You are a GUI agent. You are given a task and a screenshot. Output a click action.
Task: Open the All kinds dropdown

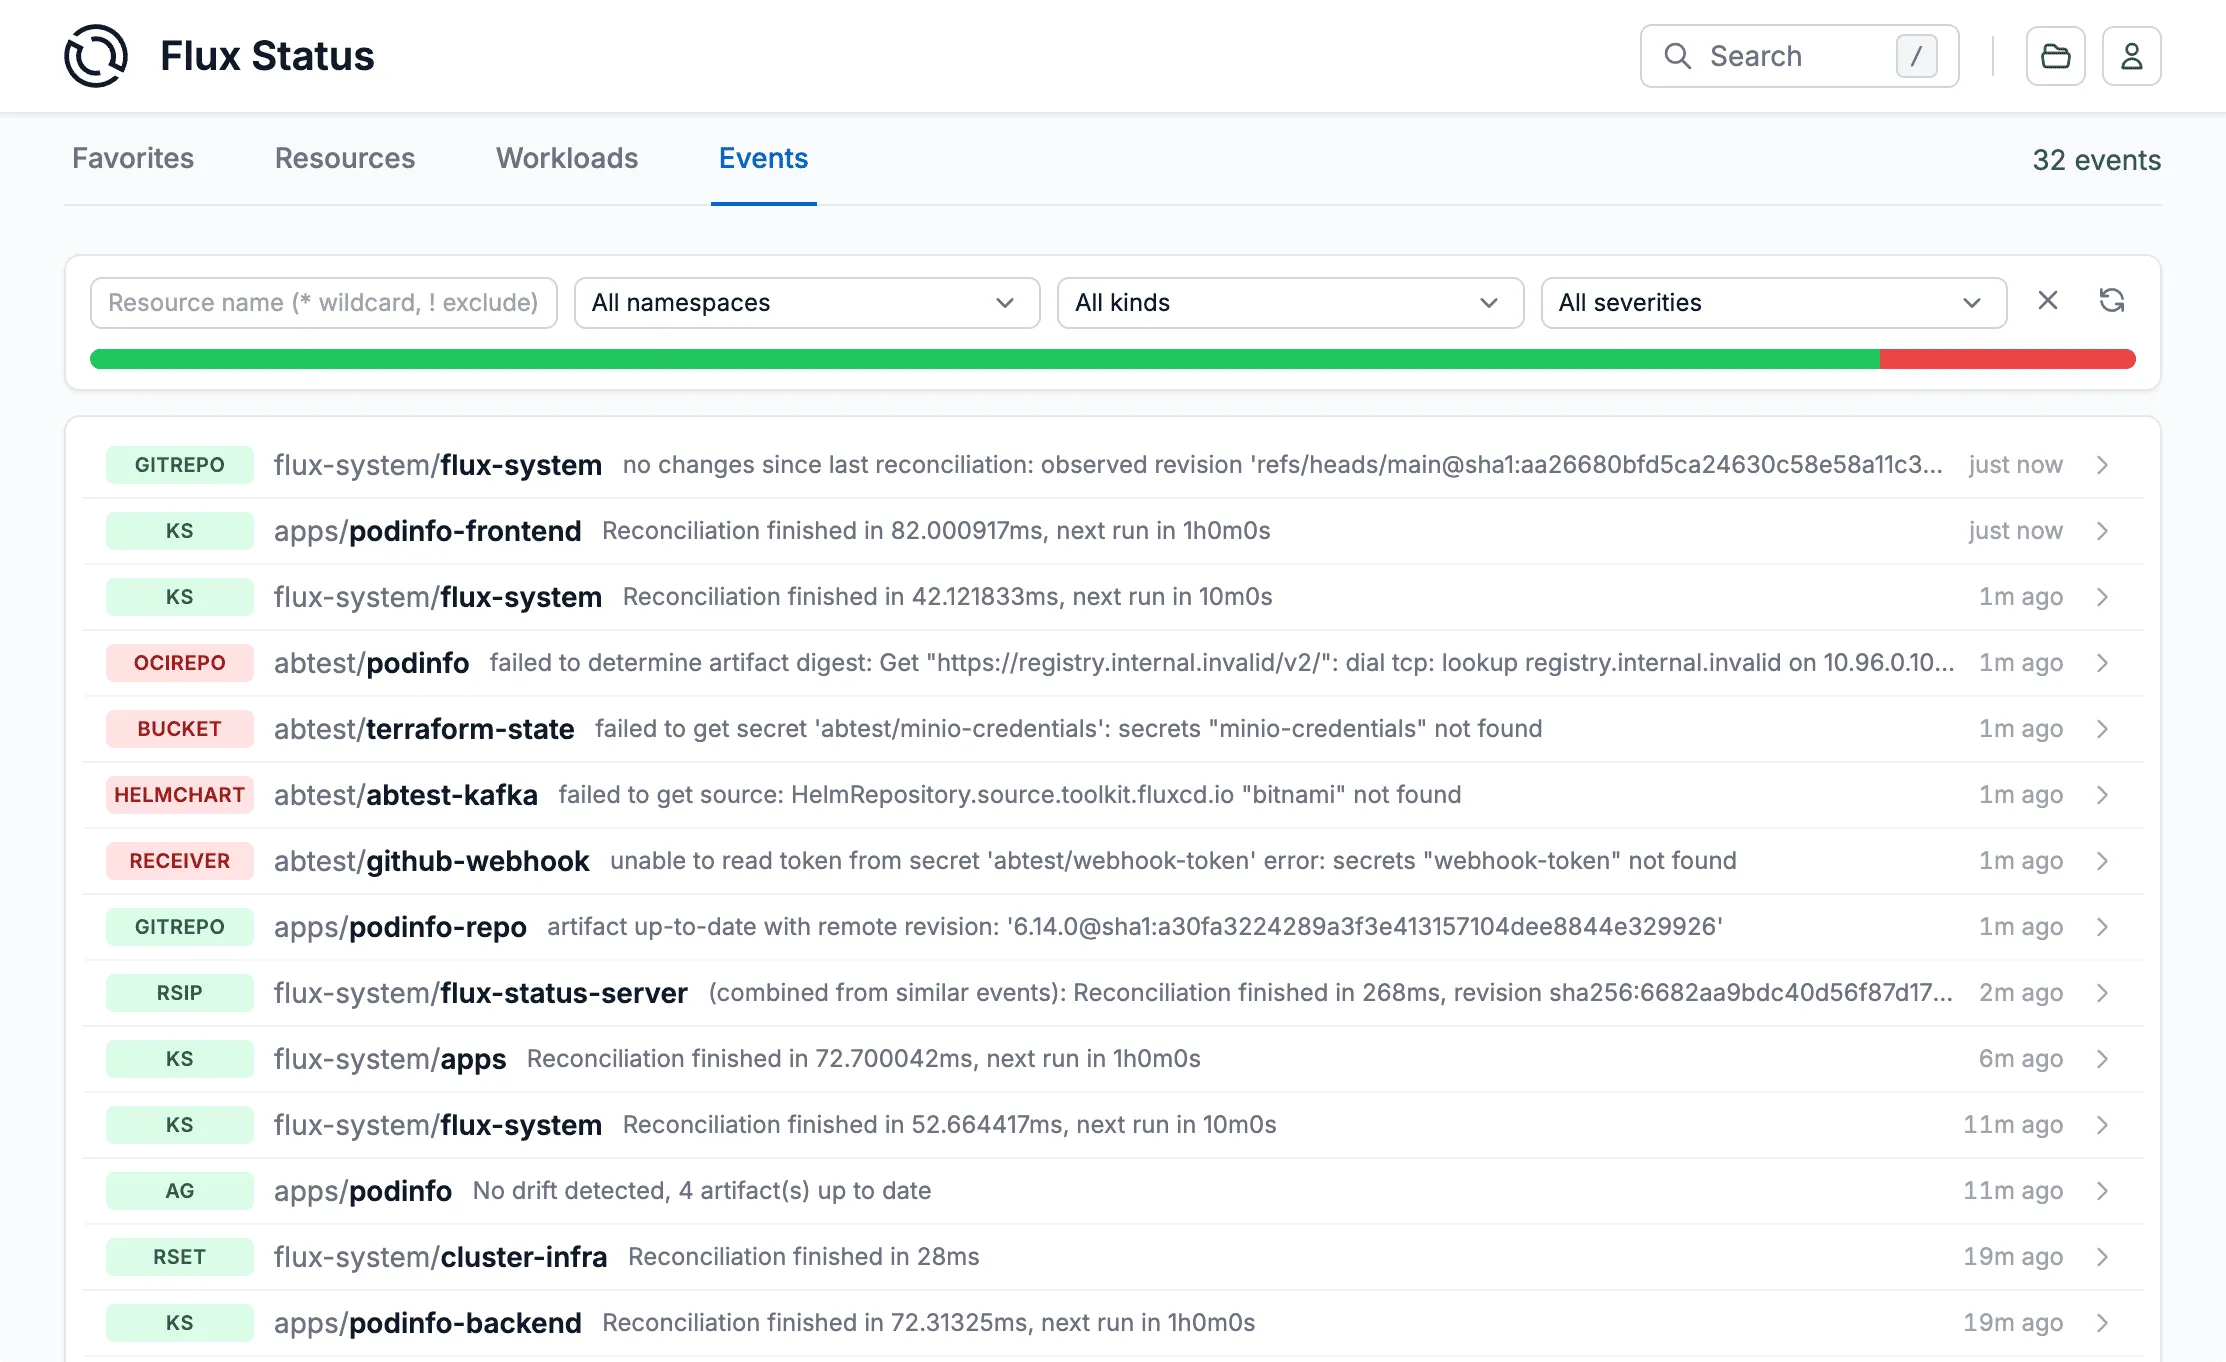(1290, 303)
